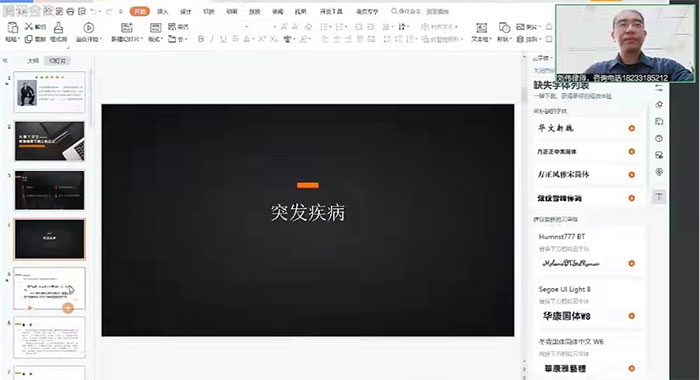Open the Review (审阅) ribbon tab
The width and height of the screenshot is (700, 380).
click(x=278, y=12)
